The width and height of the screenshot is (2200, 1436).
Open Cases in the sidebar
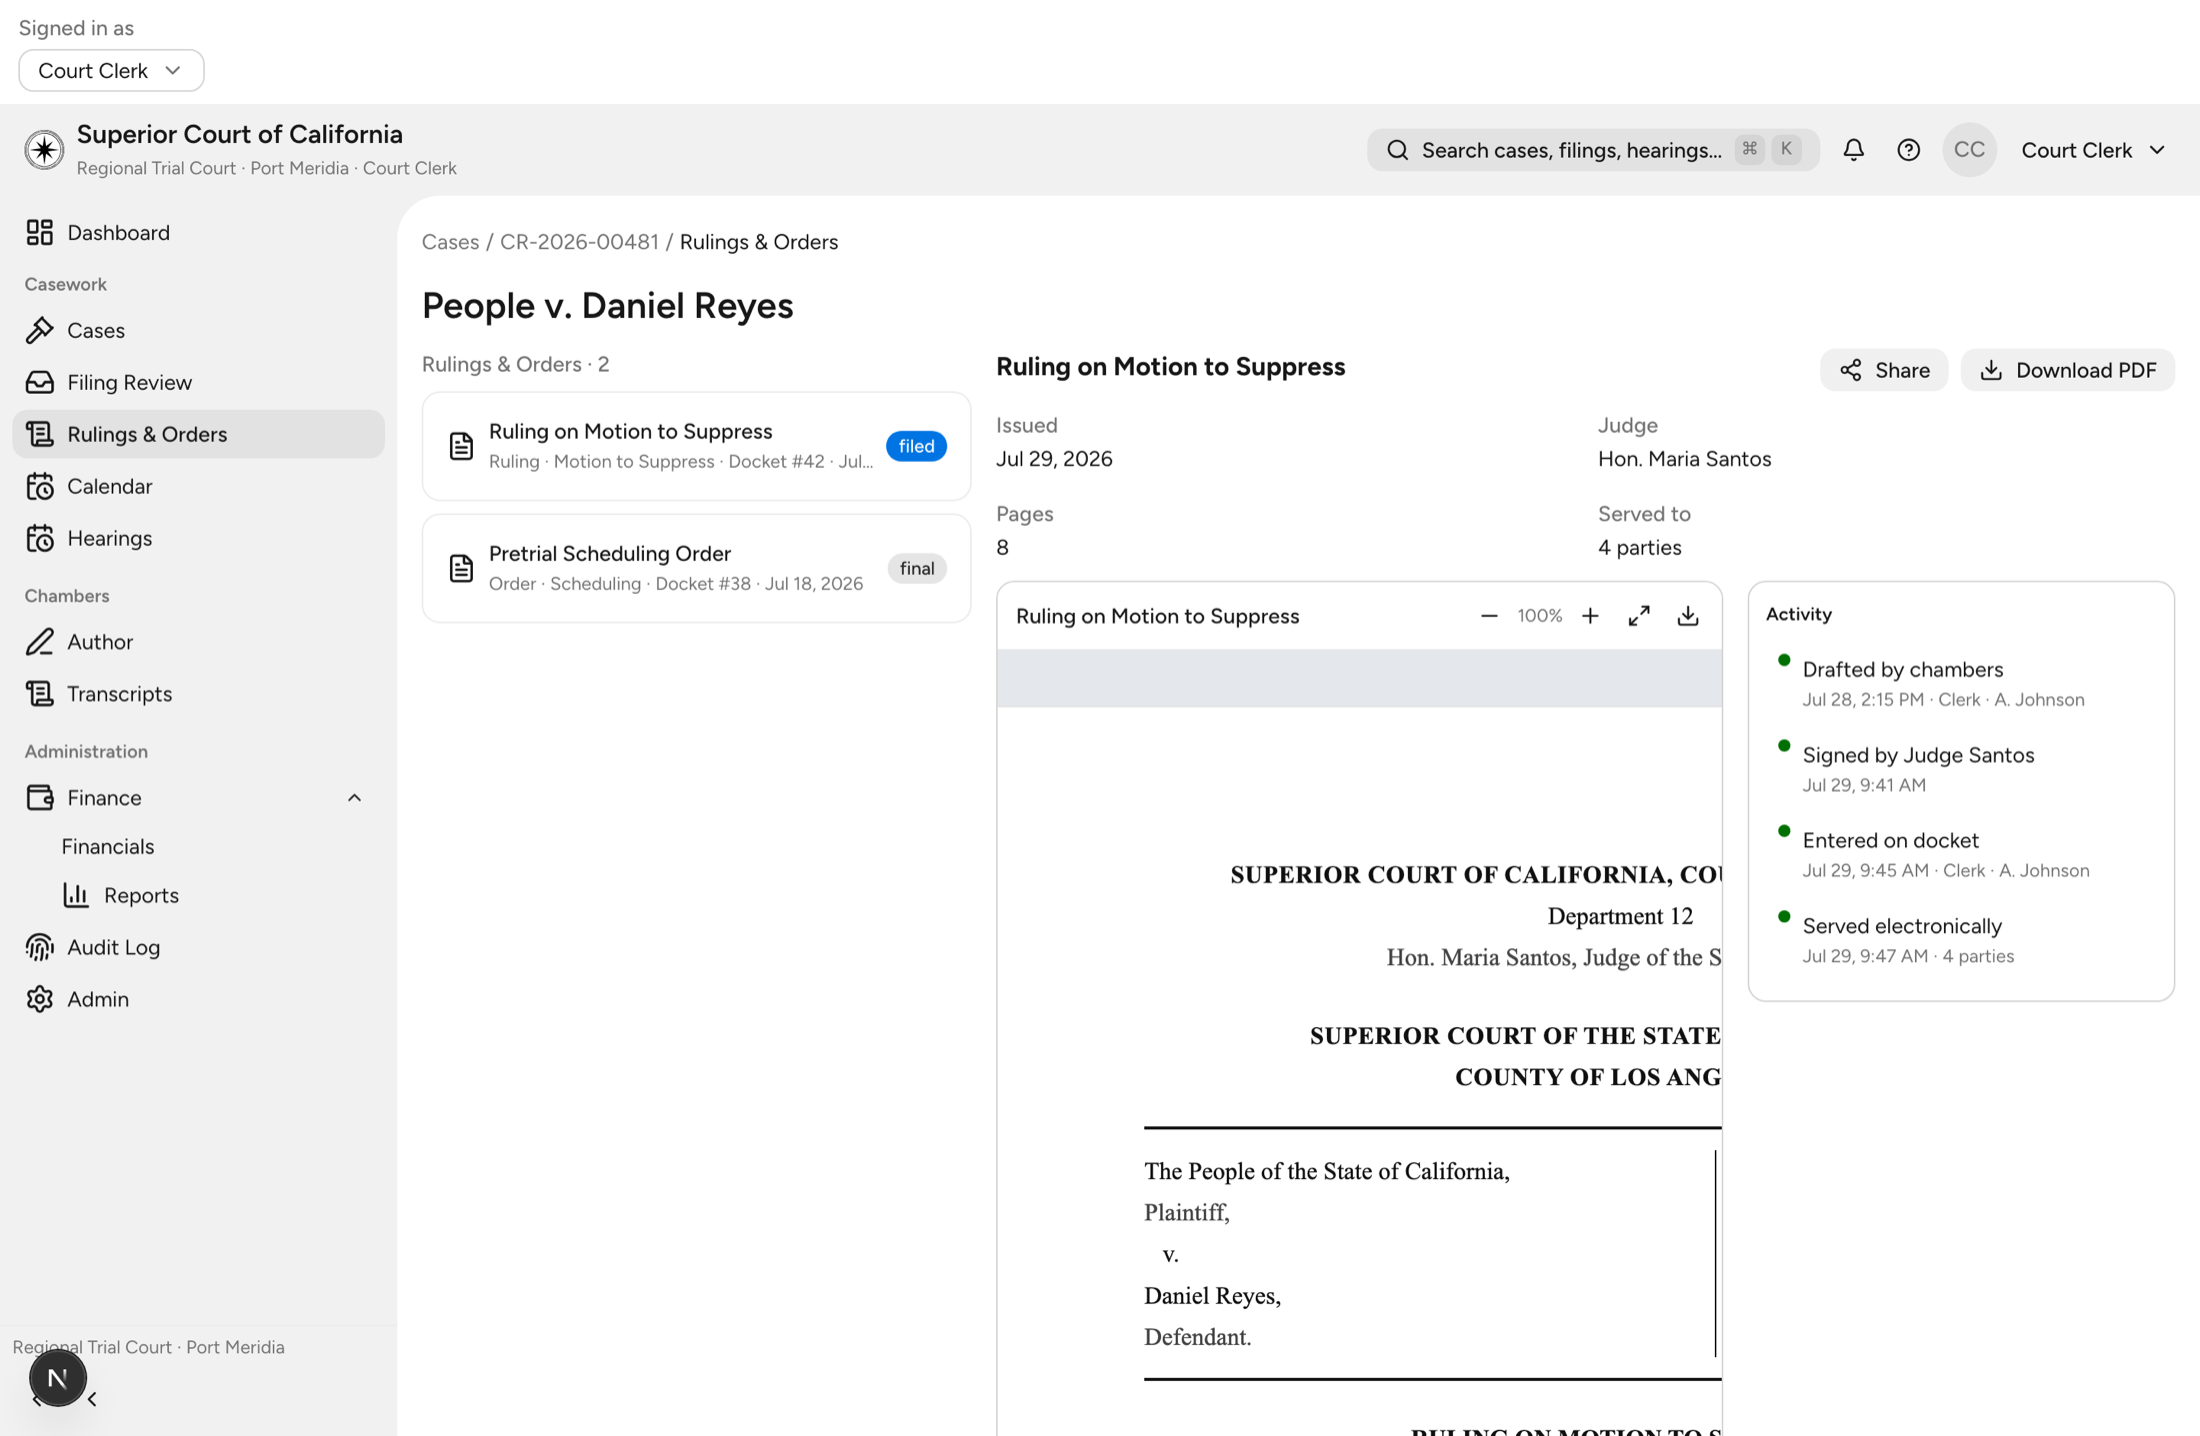pos(198,330)
